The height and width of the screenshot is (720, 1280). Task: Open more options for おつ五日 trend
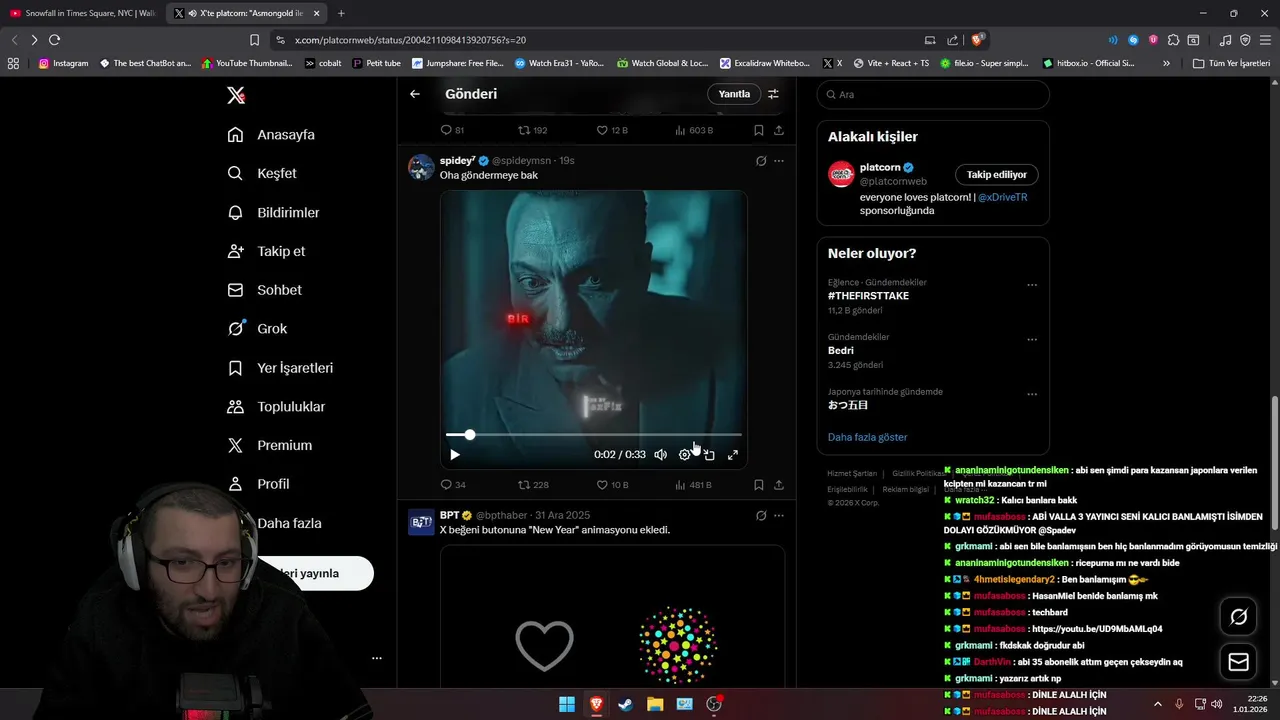click(1032, 394)
